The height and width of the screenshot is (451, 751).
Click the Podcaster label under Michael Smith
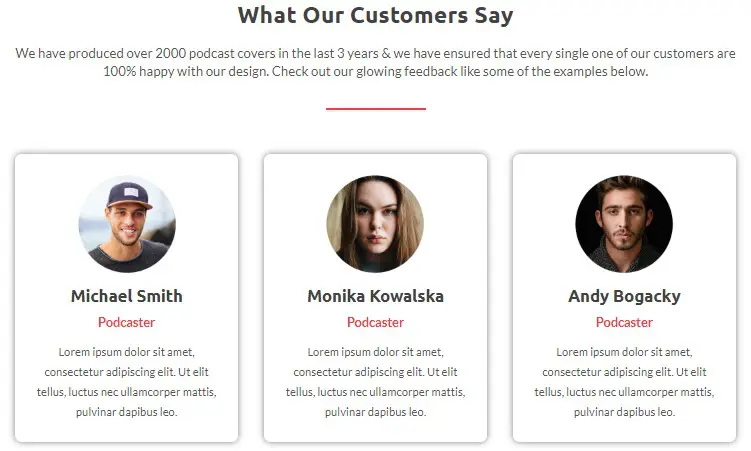pyautogui.click(x=127, y=322)
